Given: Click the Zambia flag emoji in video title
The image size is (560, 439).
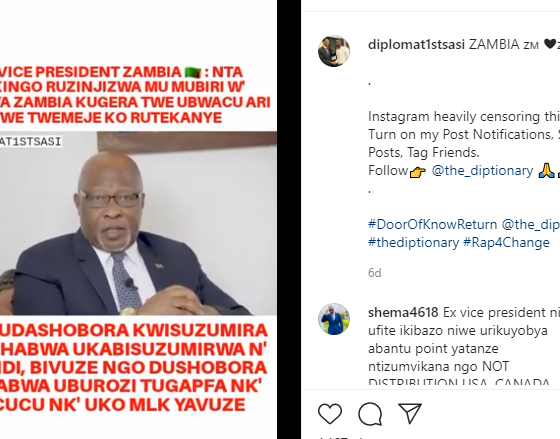Looking at the screenshot, I should pos(193,73).
